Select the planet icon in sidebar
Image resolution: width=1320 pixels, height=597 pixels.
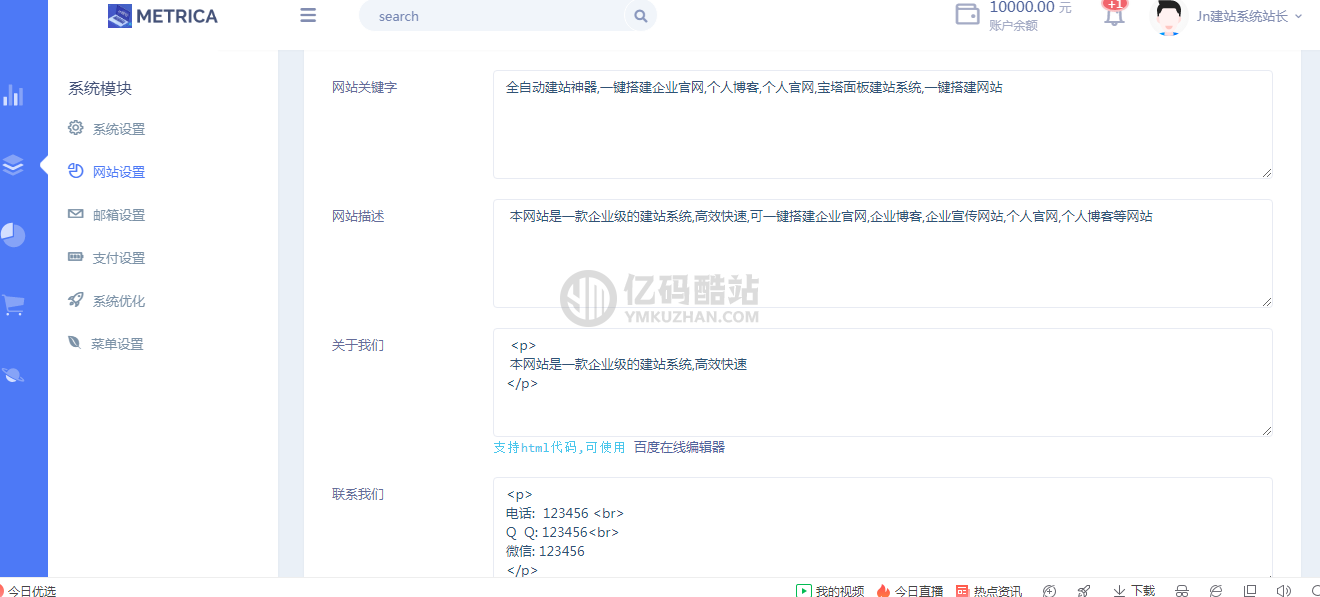14,375
